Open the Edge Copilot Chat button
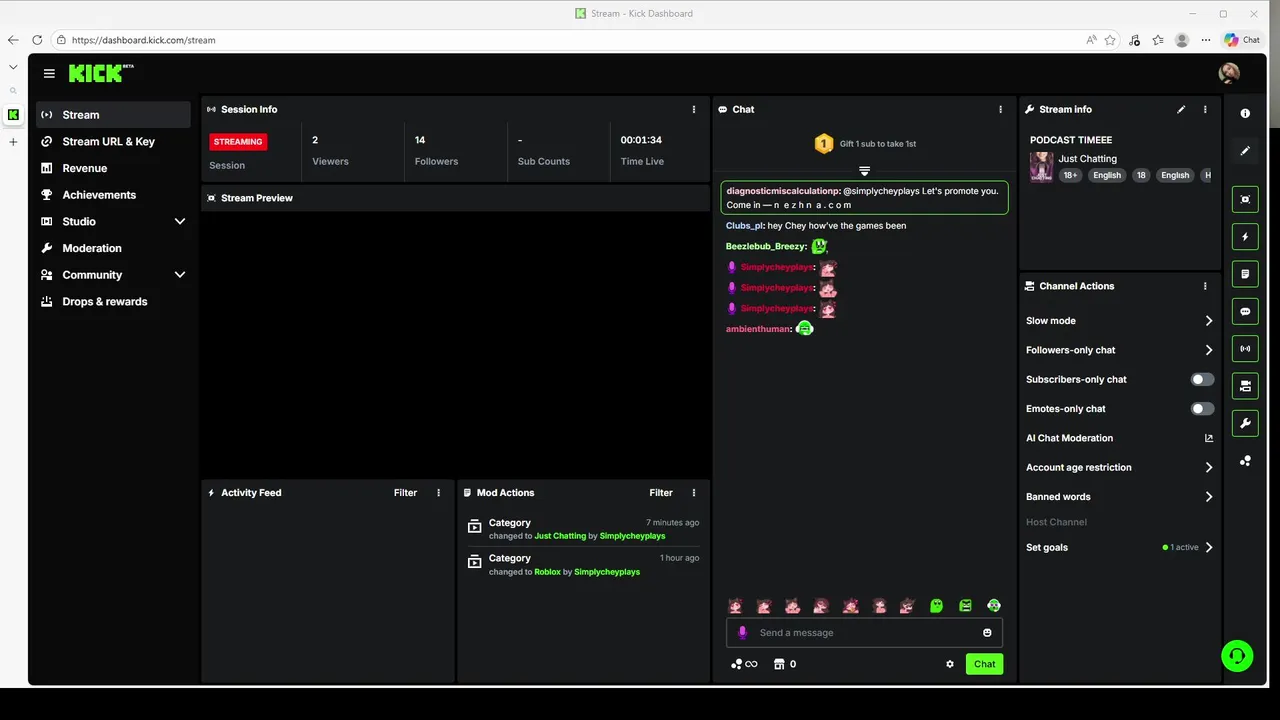Viewport: 1280px width, 720px height. click(x=1242, y=40)
